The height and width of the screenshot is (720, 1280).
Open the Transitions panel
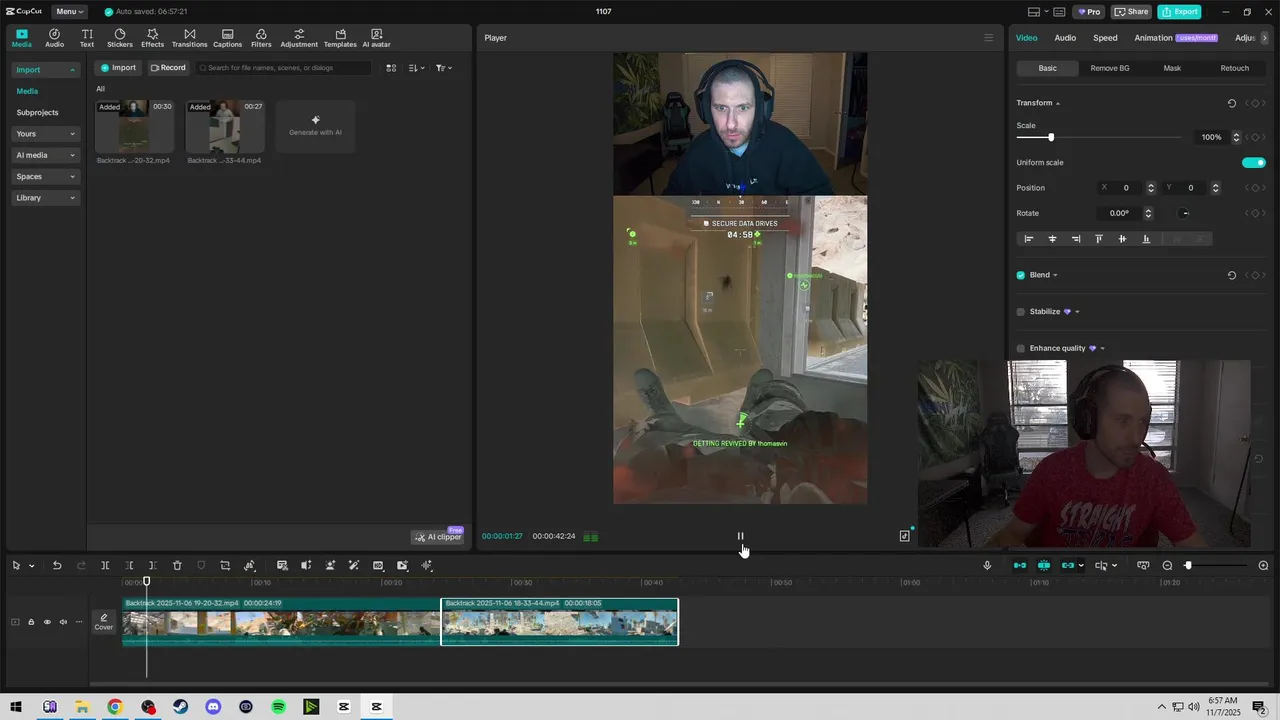pos(189,38)
